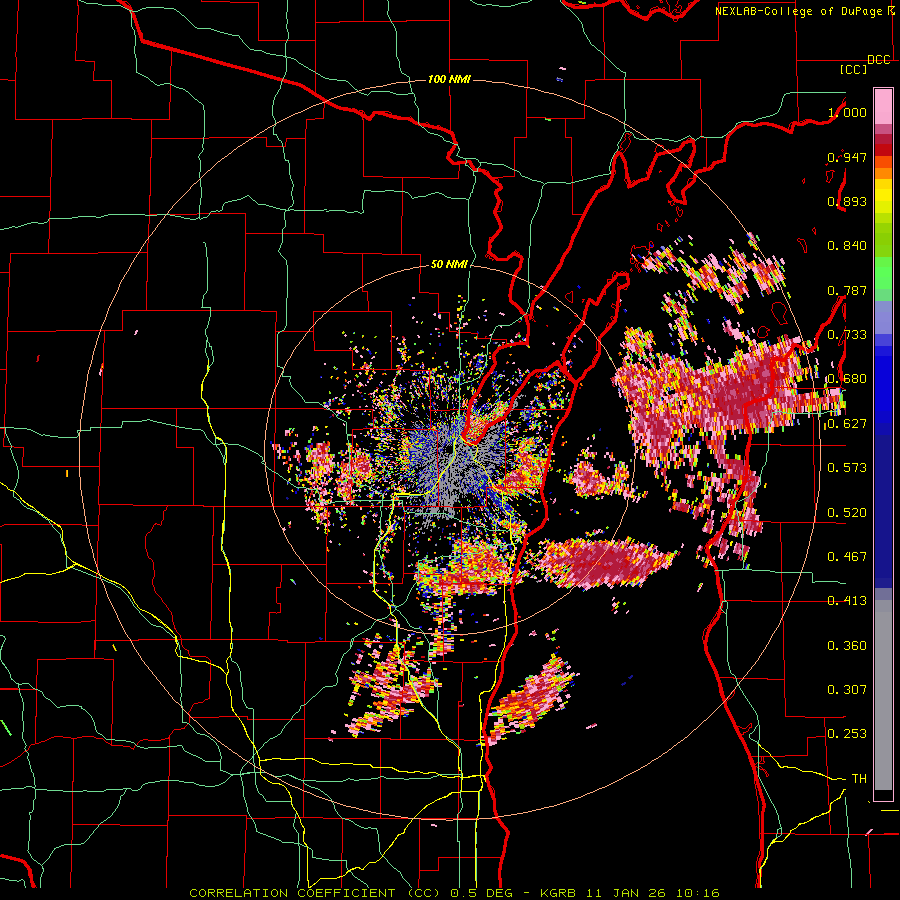Viewport: 900px width, 900px height.
Task: Click the 0.360 scale value
Action: point(847,646)
